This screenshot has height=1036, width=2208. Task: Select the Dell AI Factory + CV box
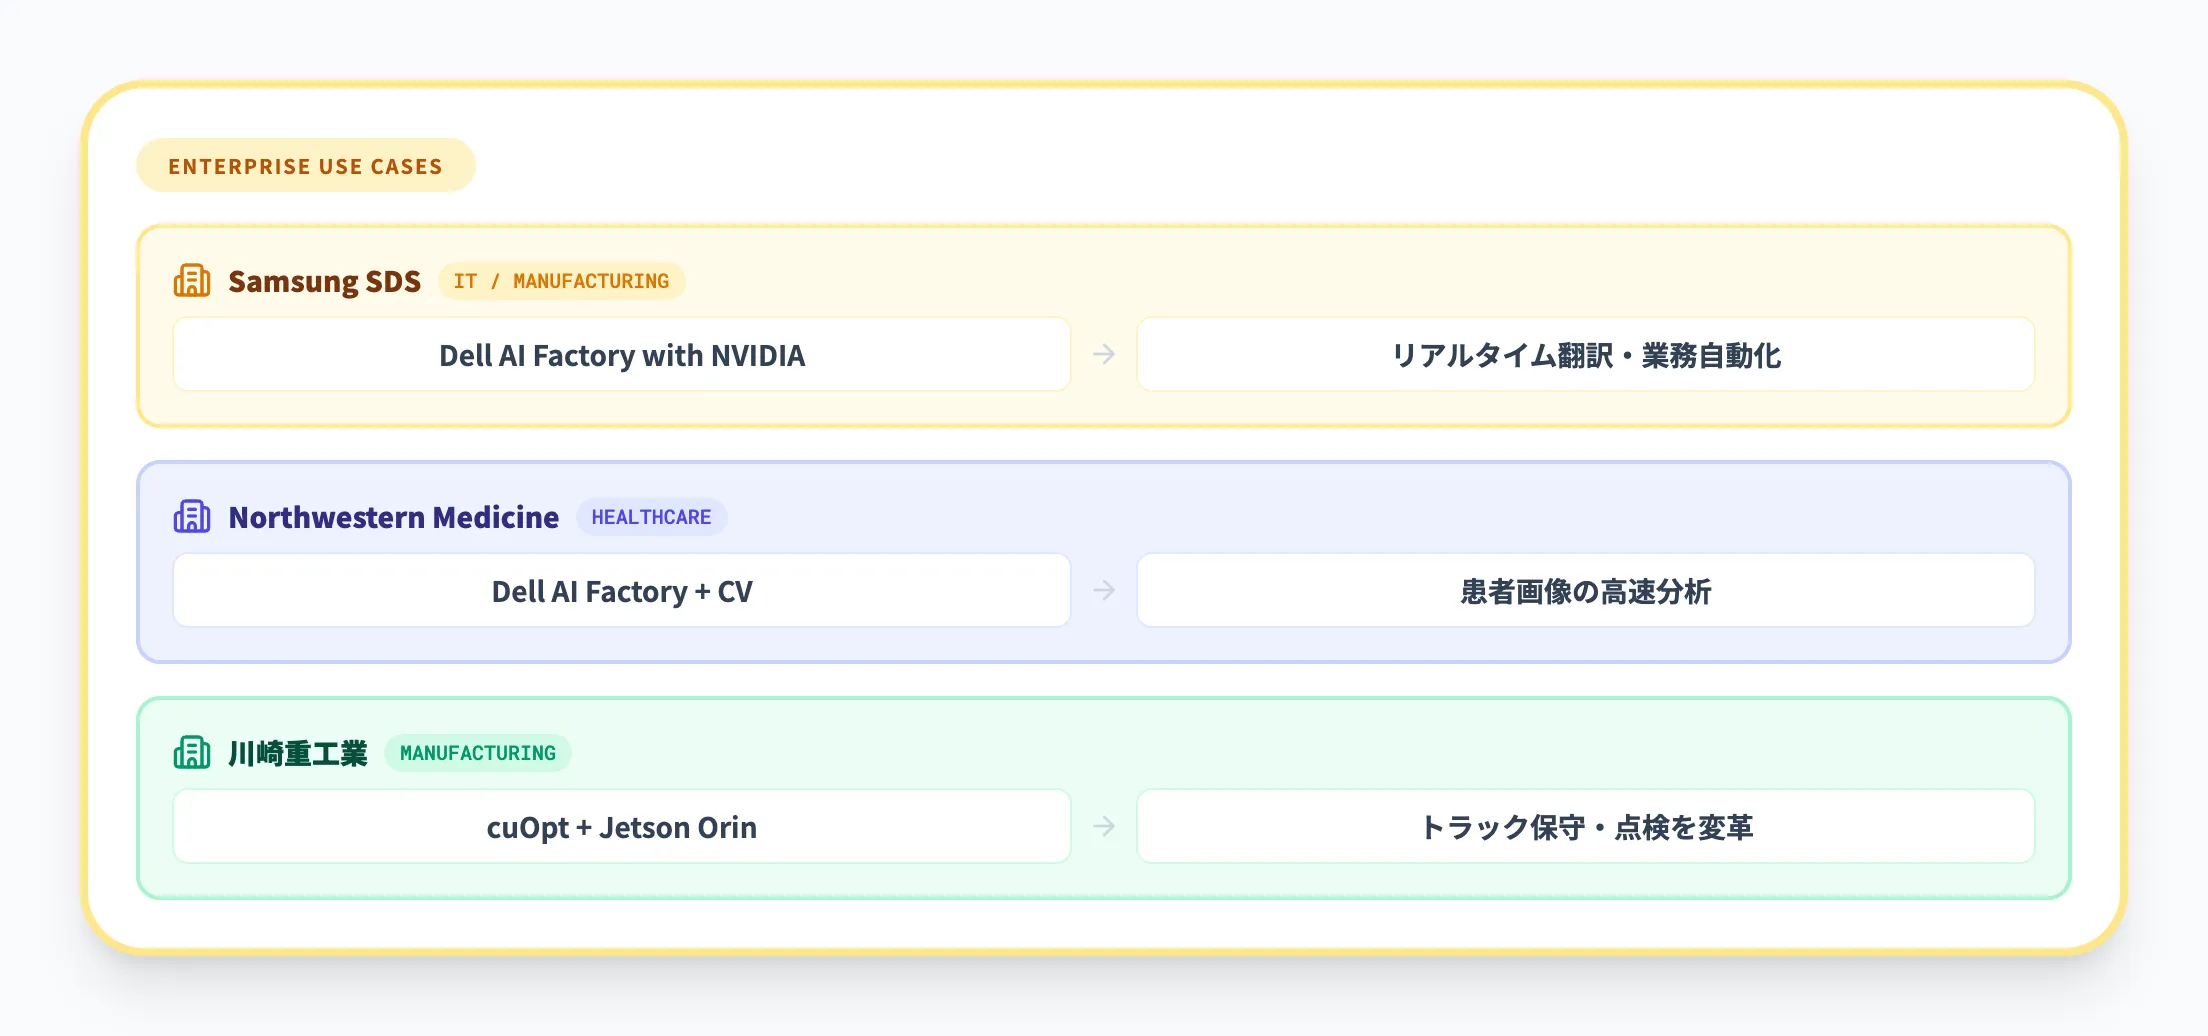[x=621, y=591]
